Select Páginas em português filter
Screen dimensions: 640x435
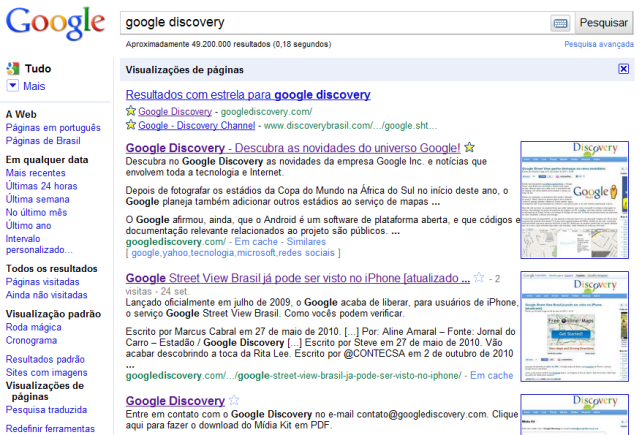[x=52, y=128]
